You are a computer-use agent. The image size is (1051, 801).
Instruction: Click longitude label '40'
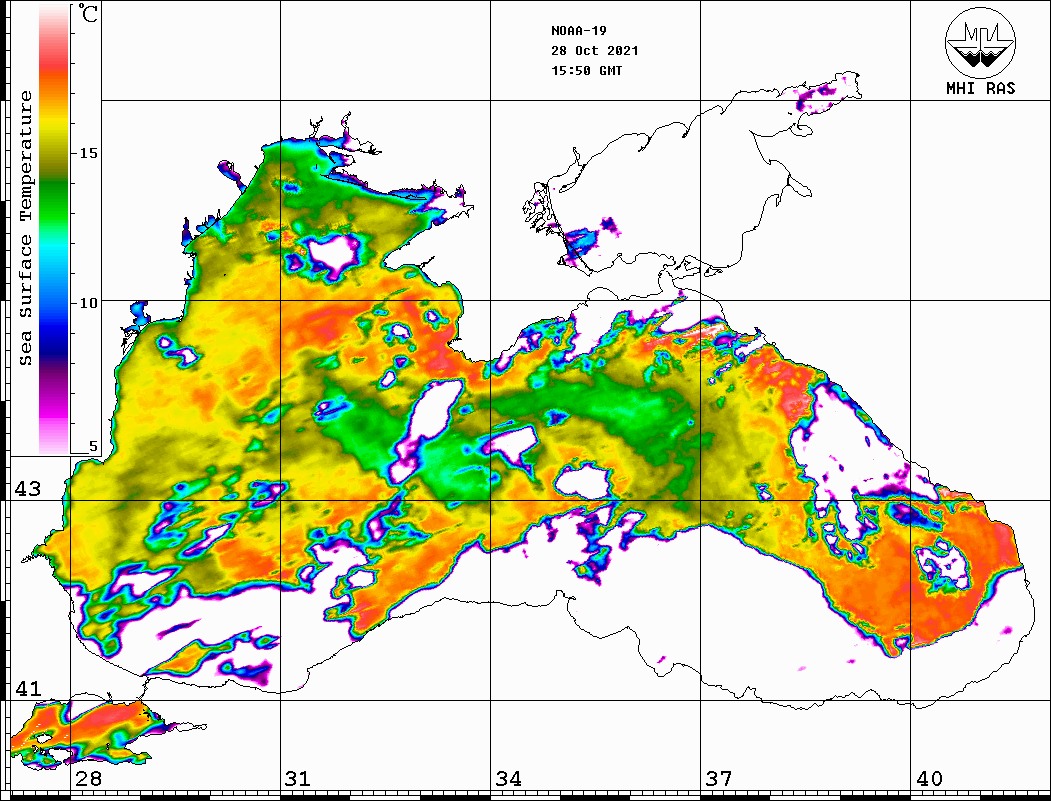click(928, 779)
